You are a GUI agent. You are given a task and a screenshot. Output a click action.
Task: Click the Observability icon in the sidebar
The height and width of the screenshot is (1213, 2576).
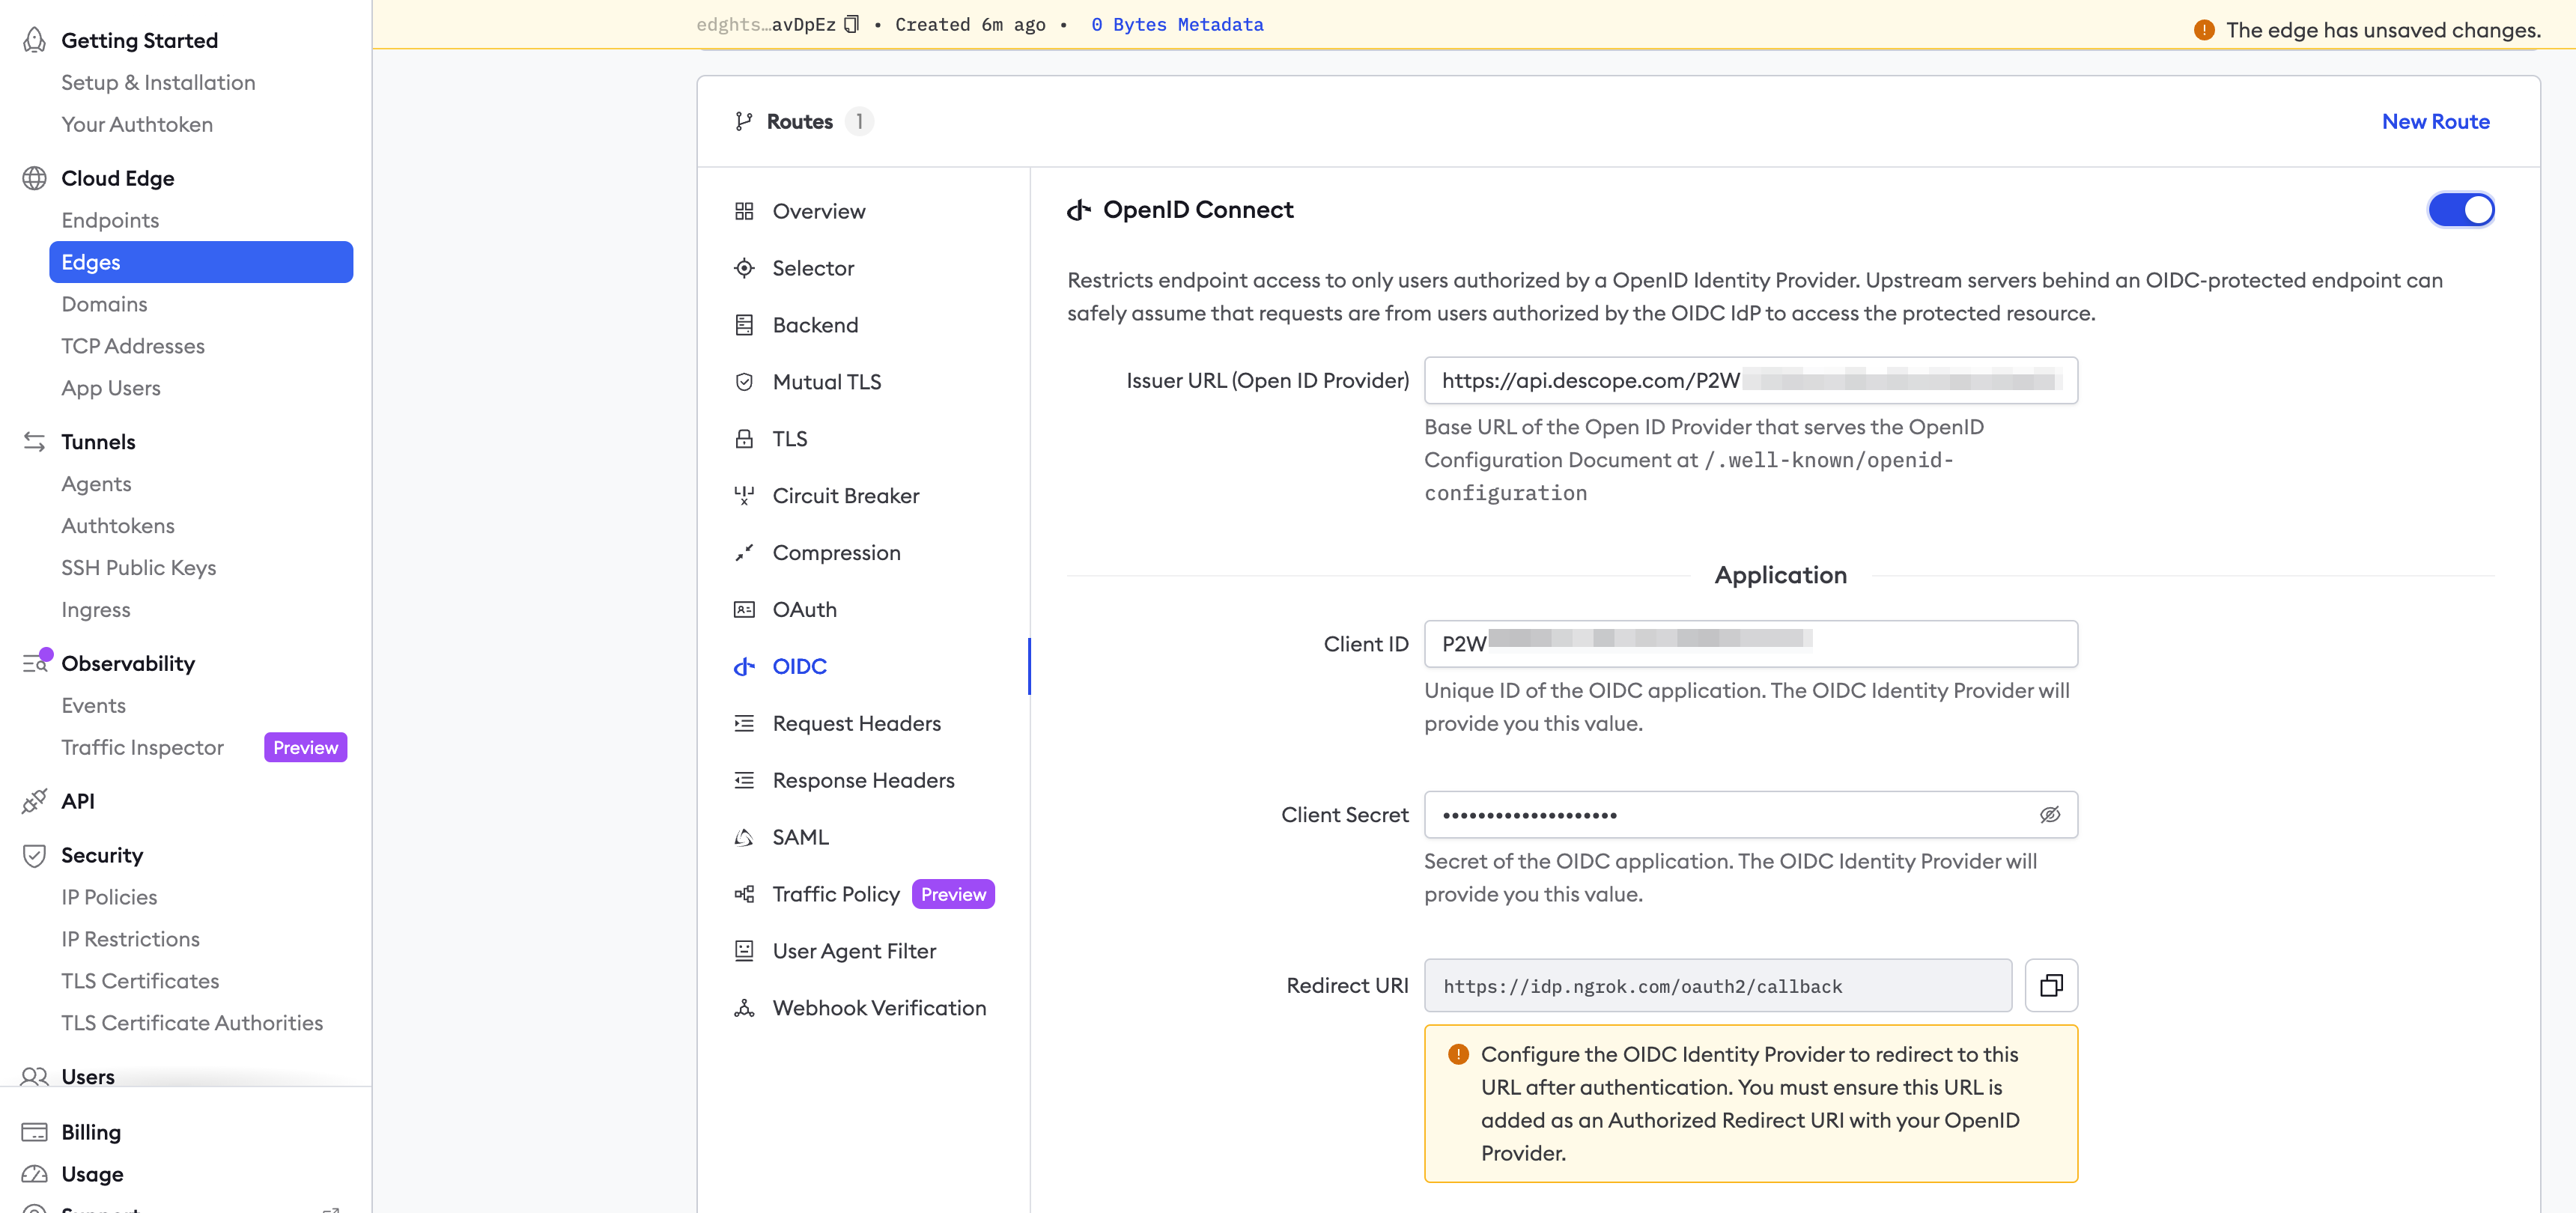(33, 661)
